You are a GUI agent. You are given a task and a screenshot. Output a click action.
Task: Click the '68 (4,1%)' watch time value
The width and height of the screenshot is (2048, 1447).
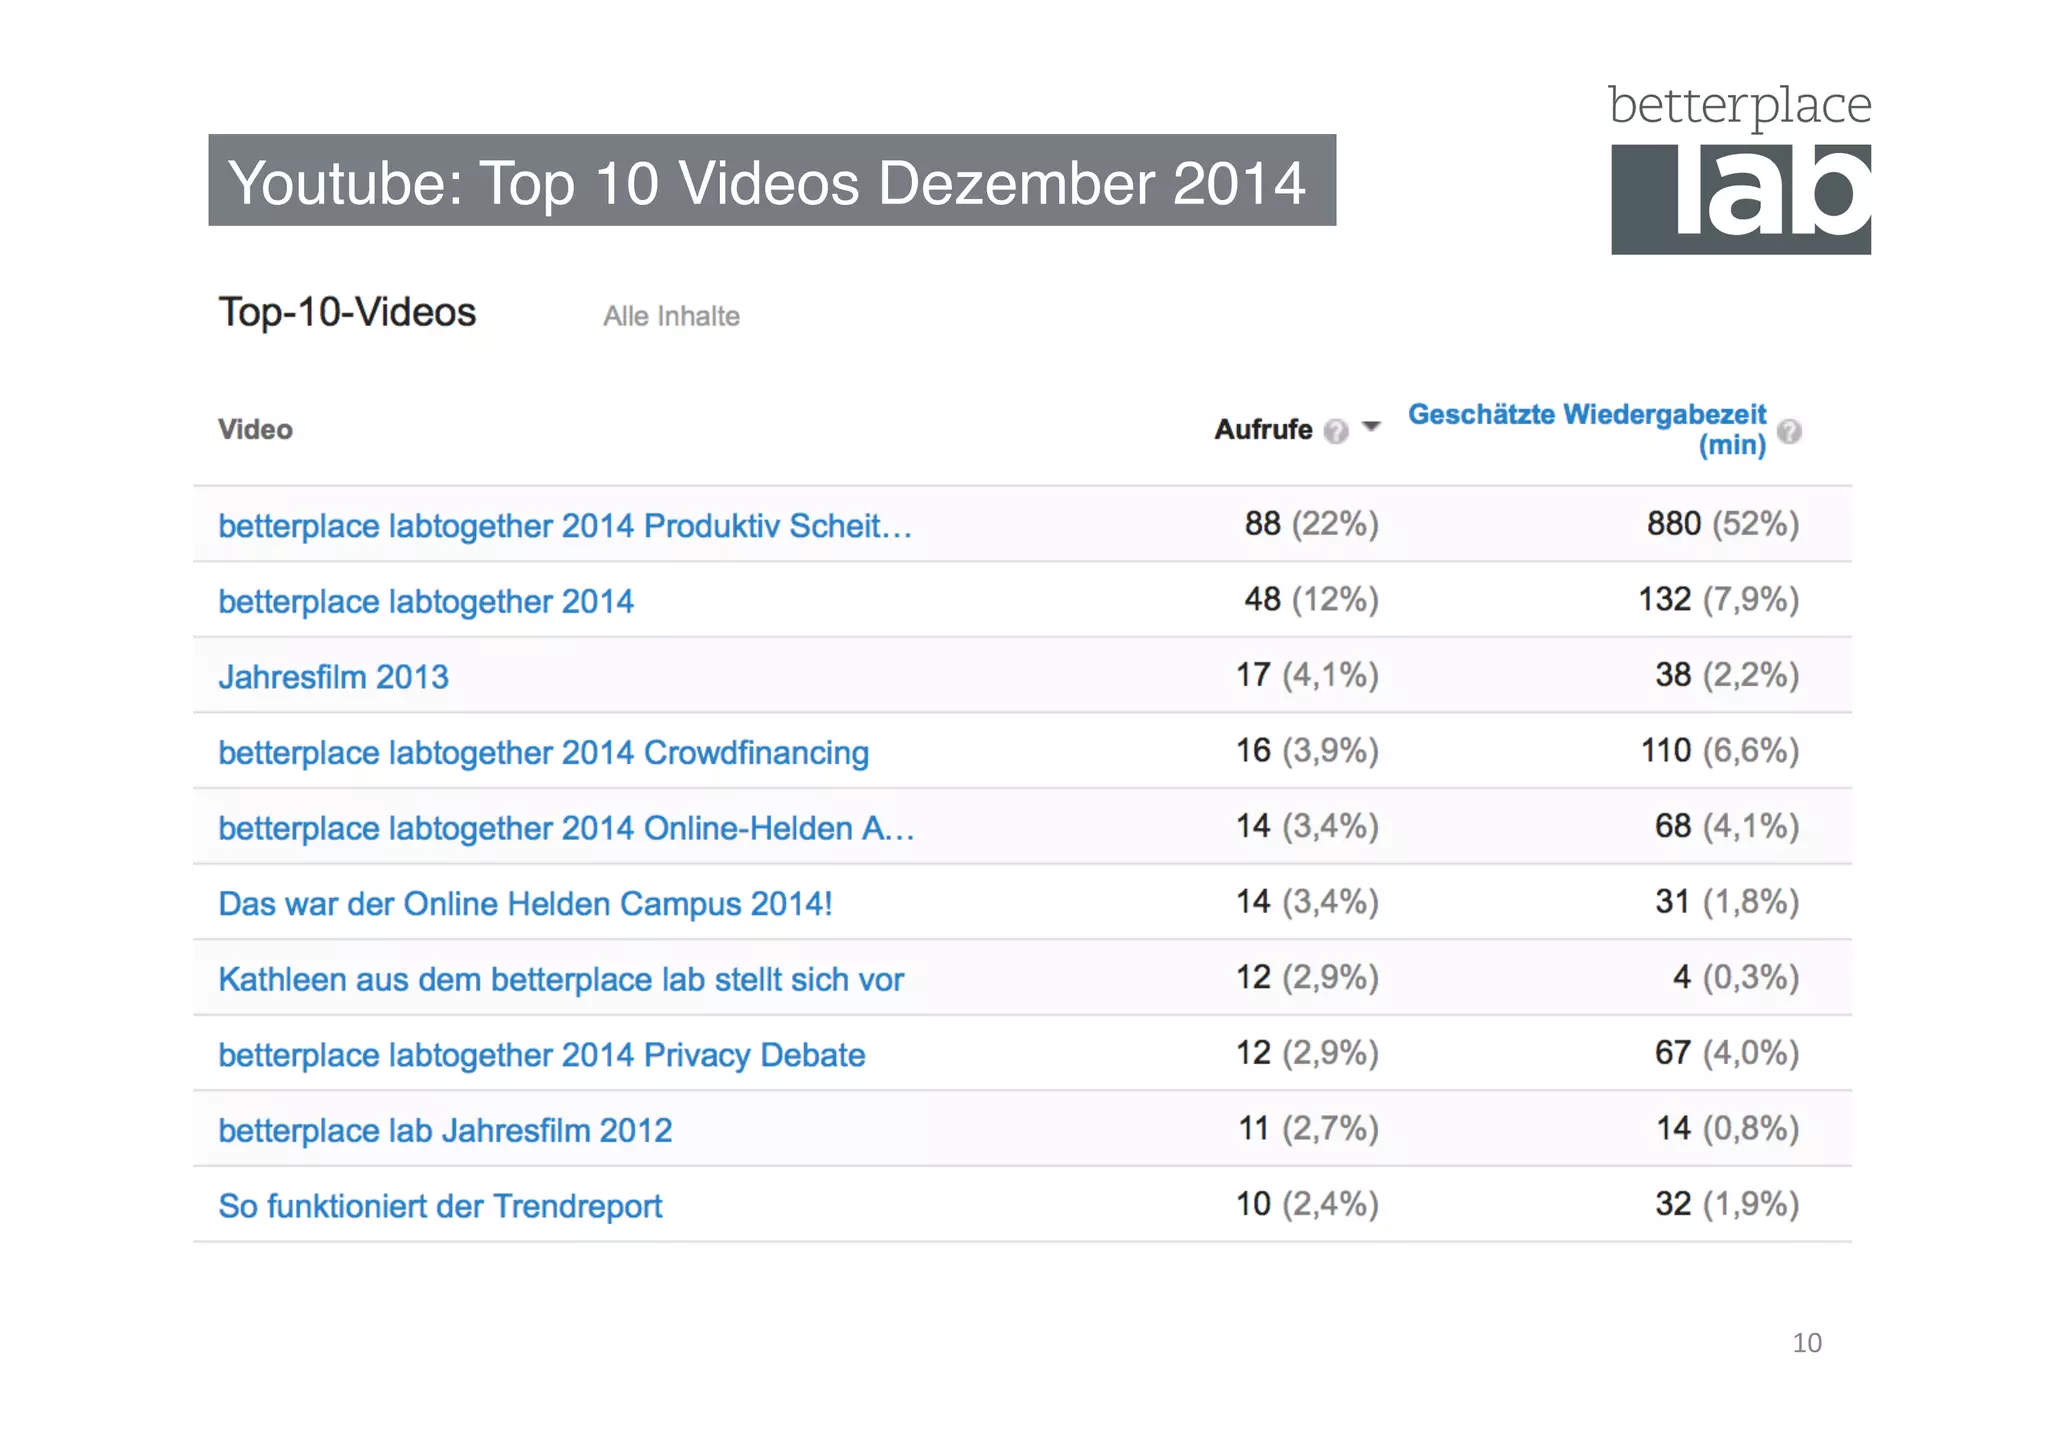(x=1727, y=826)
